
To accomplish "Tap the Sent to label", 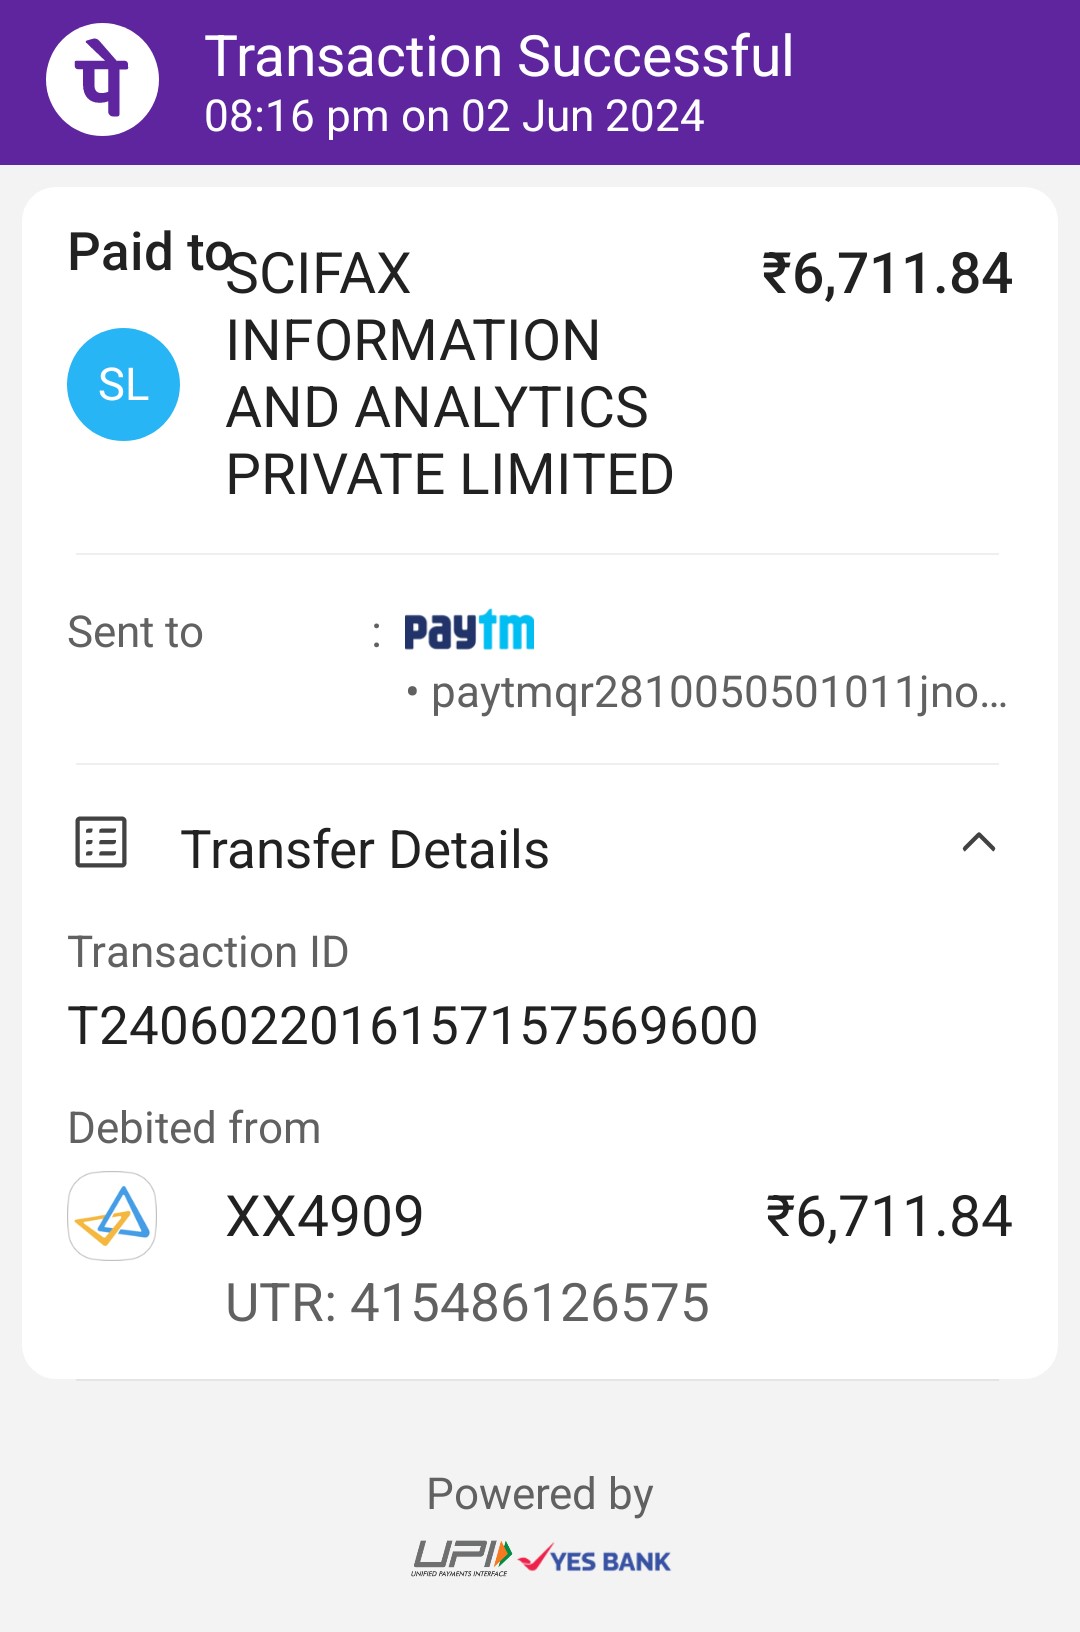I will tap(135, 632).
